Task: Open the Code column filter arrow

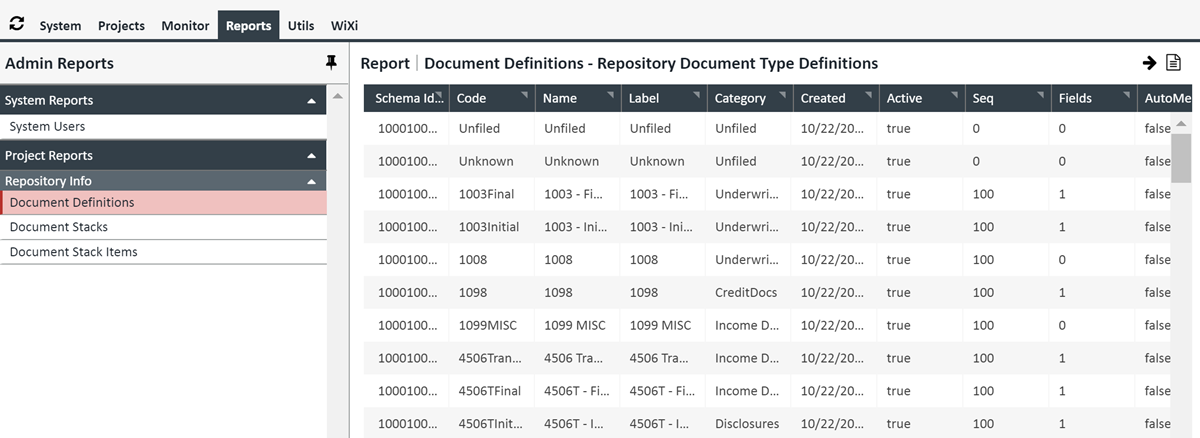Action: pyautogui.click(x=525, y=94)
